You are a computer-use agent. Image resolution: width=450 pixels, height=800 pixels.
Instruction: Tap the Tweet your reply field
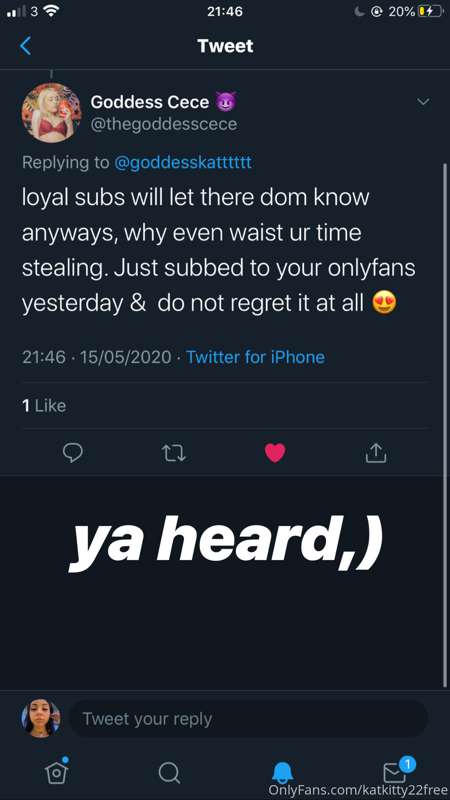[248, 719]
